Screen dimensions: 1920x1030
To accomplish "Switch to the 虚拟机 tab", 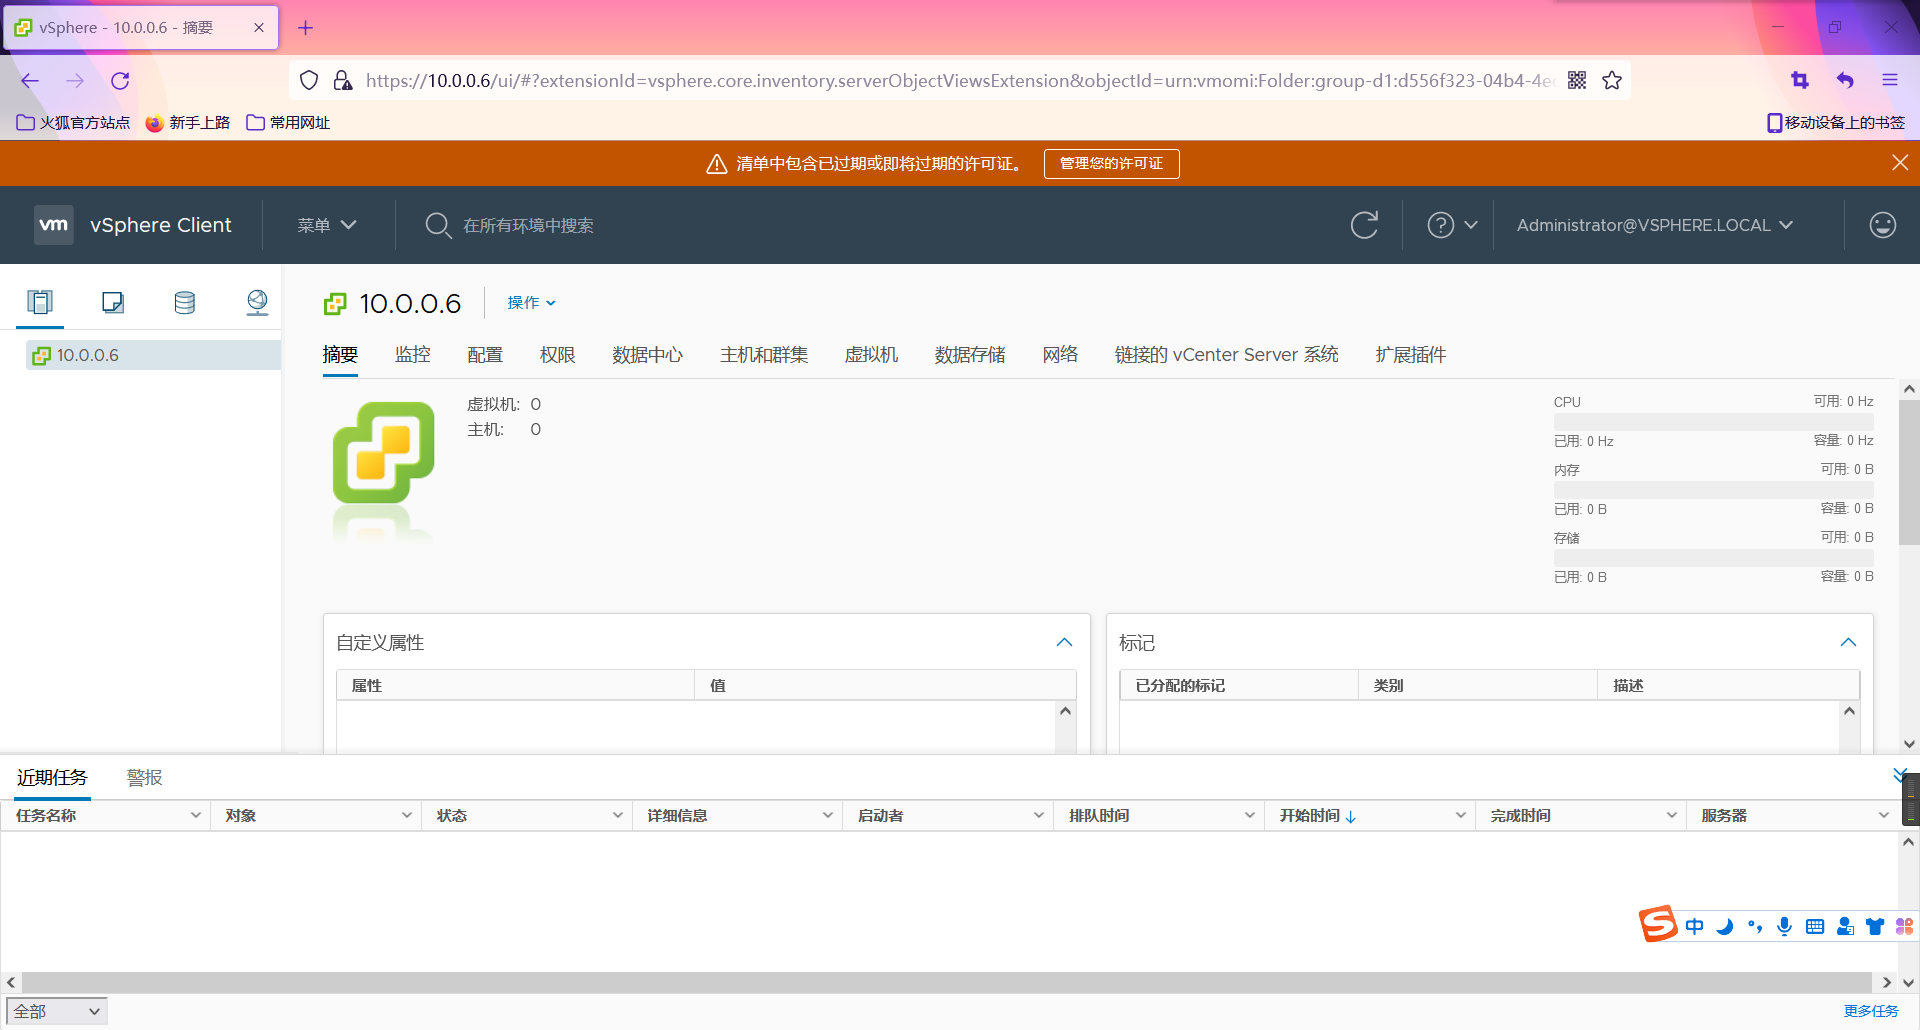I will tap(871, 355).
